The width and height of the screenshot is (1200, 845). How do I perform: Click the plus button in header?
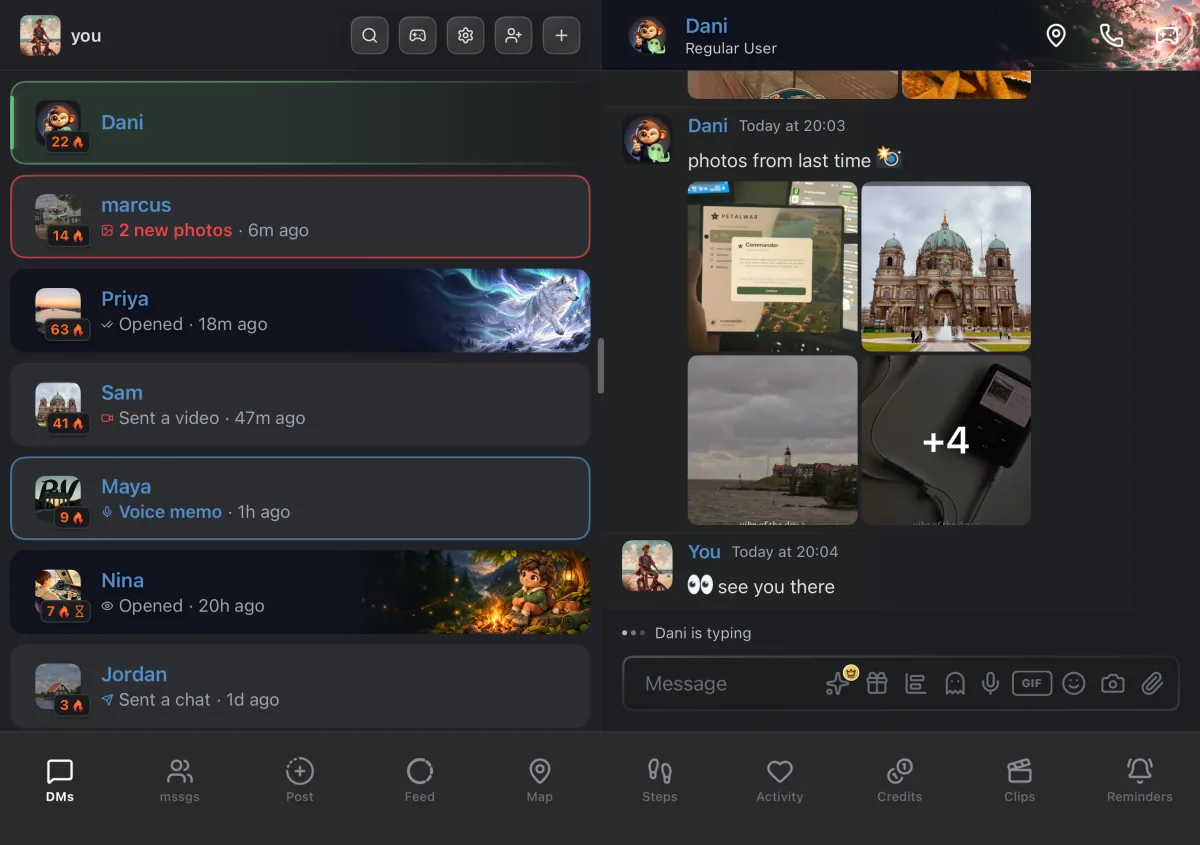tap(562, 36)
